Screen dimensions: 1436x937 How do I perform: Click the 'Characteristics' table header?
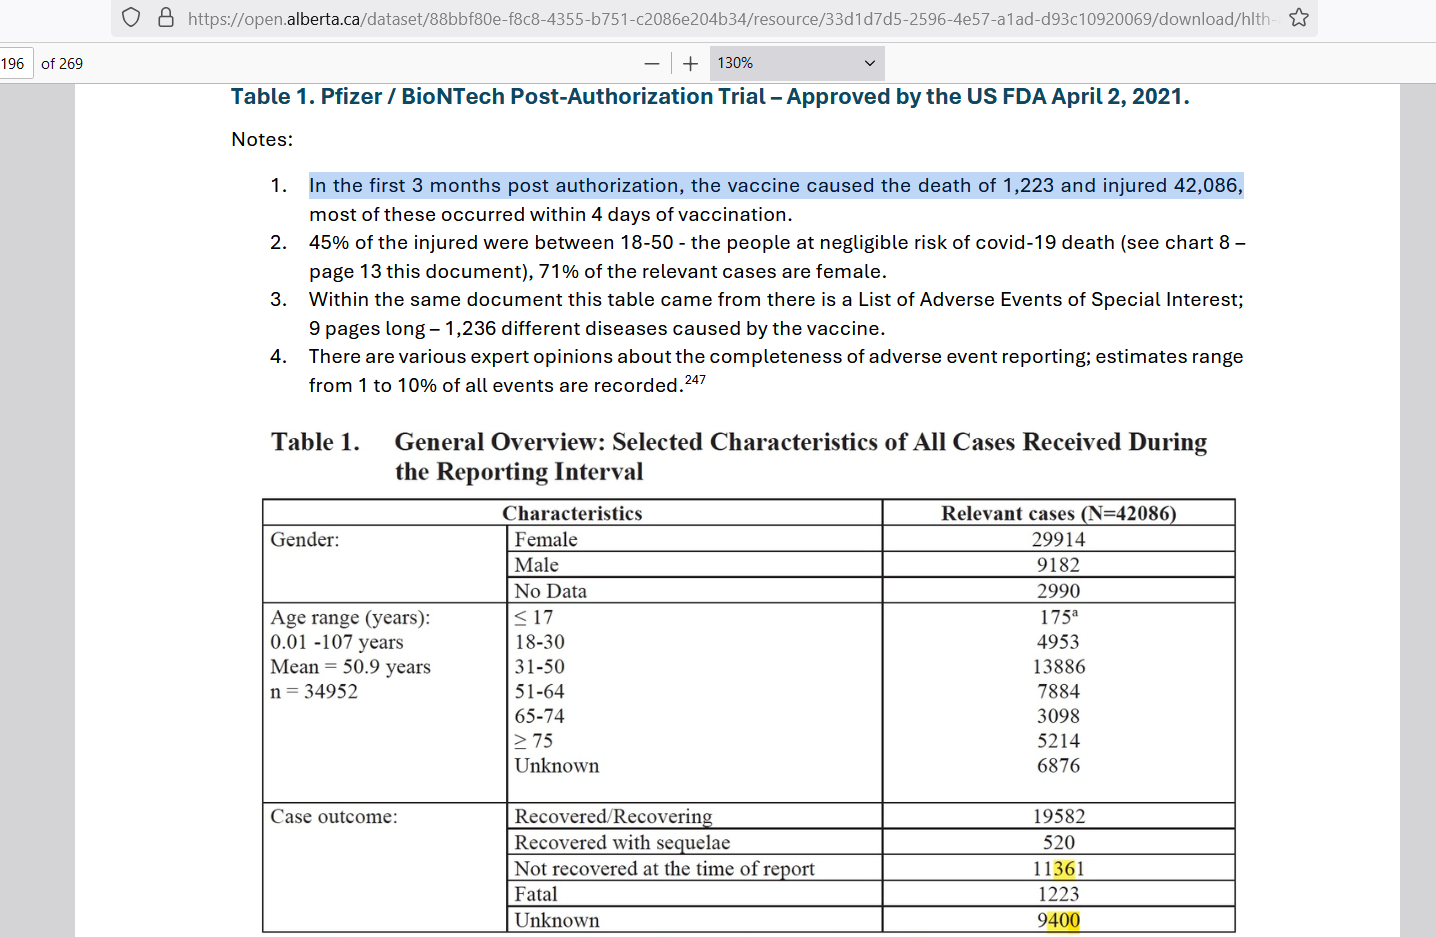tap(572, 513)
